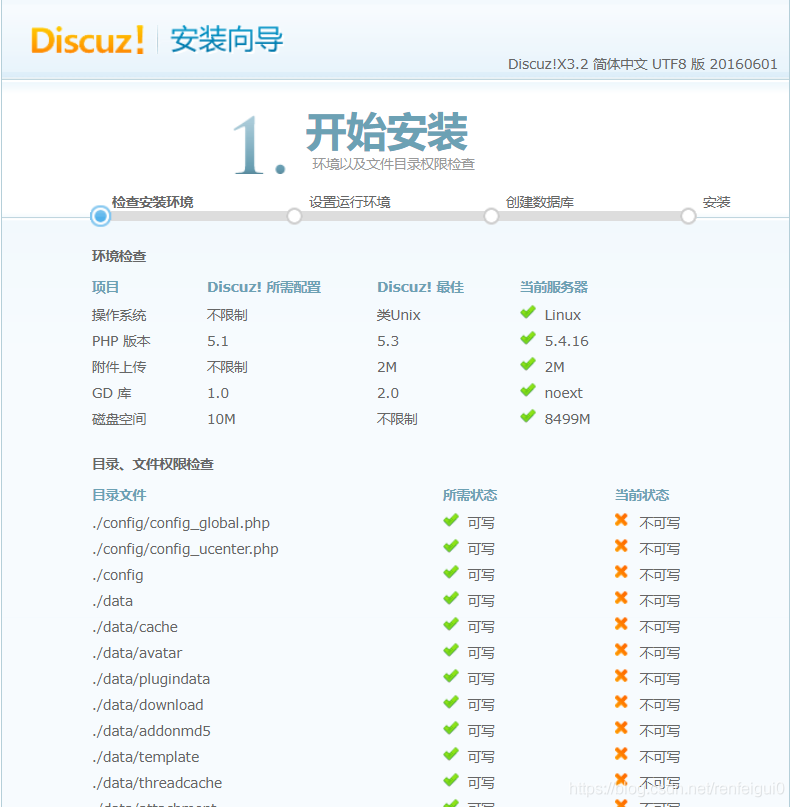794x807 pixels.
Task: Click the Discuz! 最佳 column header
Action: coord(420,287)
